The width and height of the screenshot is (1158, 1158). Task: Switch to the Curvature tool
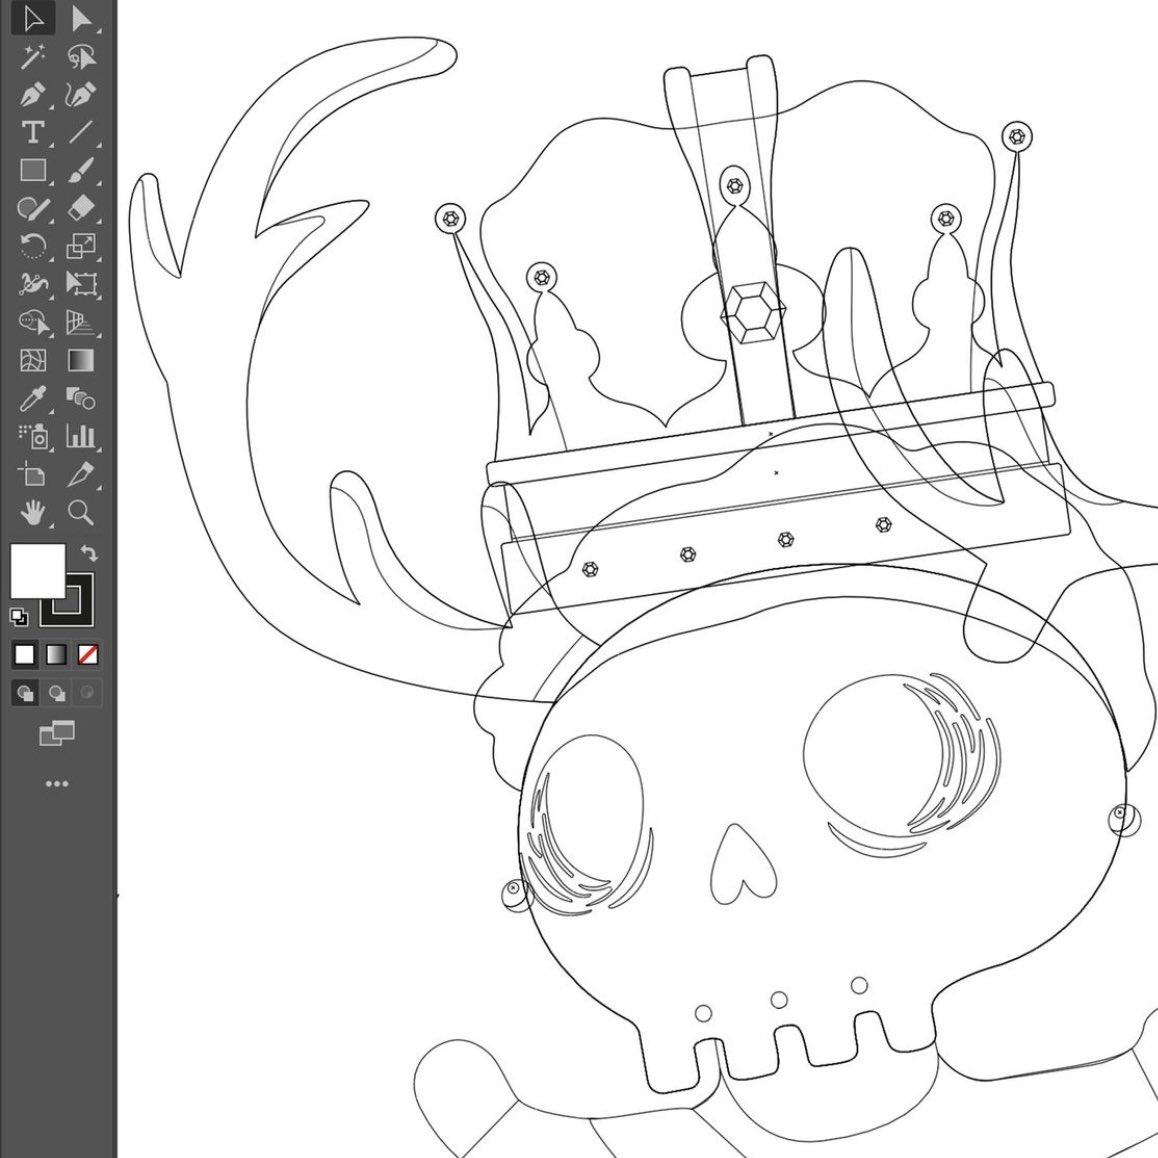coord(81,95)
